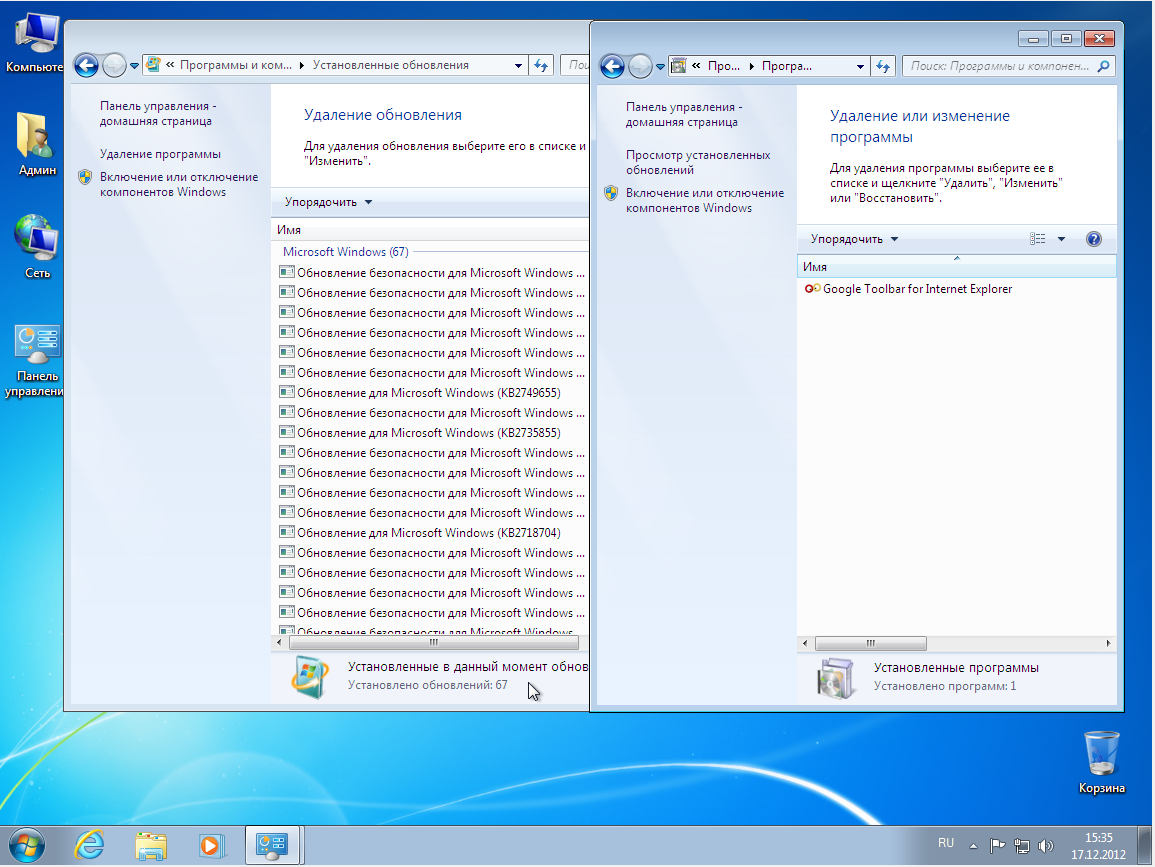Select 'Админ' user folder desktop icon

coord(37,144)
